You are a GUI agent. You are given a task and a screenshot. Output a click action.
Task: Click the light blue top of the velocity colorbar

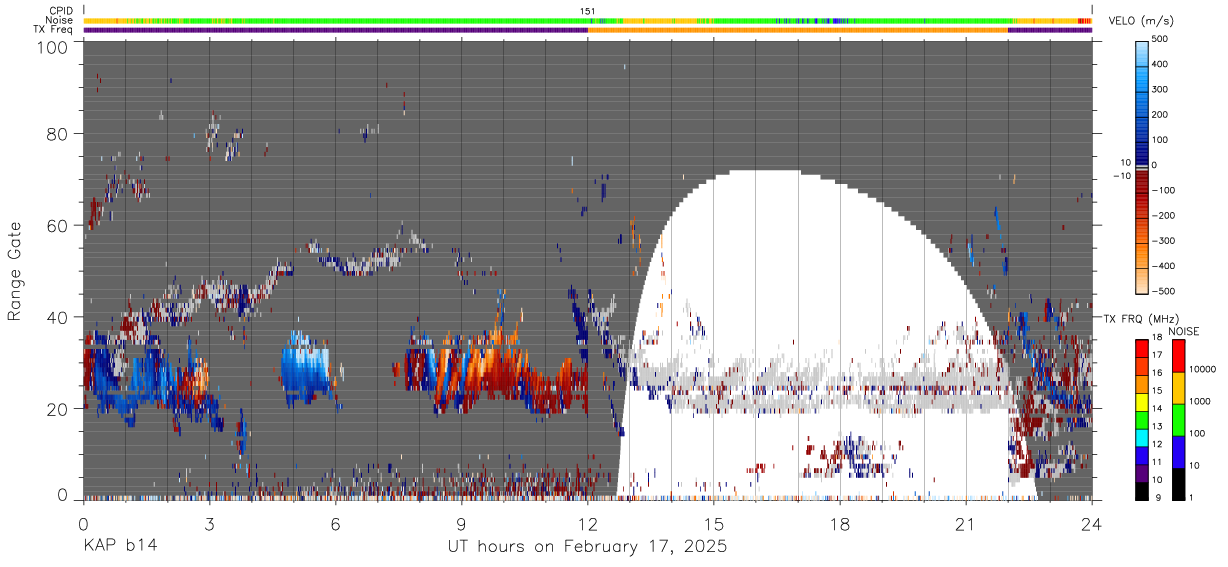coord(1142,52)
